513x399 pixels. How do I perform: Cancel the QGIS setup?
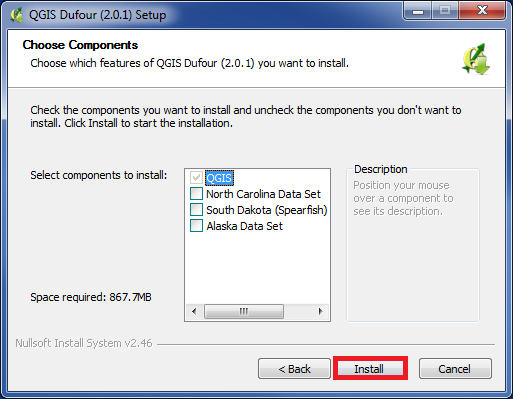coord(455,369)
